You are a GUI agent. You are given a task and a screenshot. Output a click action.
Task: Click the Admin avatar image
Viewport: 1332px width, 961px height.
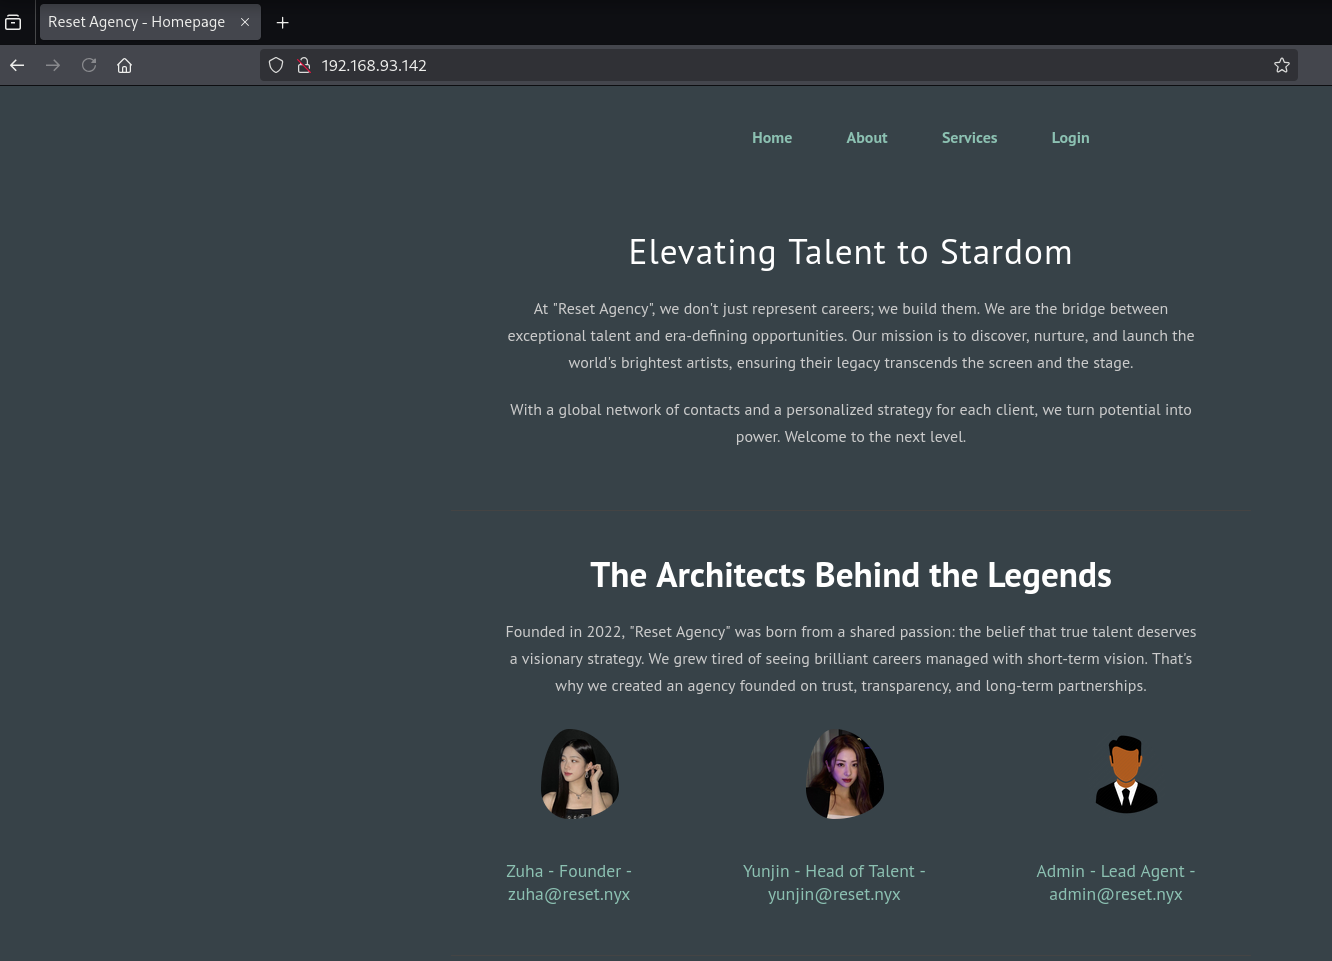(1126, 774)
